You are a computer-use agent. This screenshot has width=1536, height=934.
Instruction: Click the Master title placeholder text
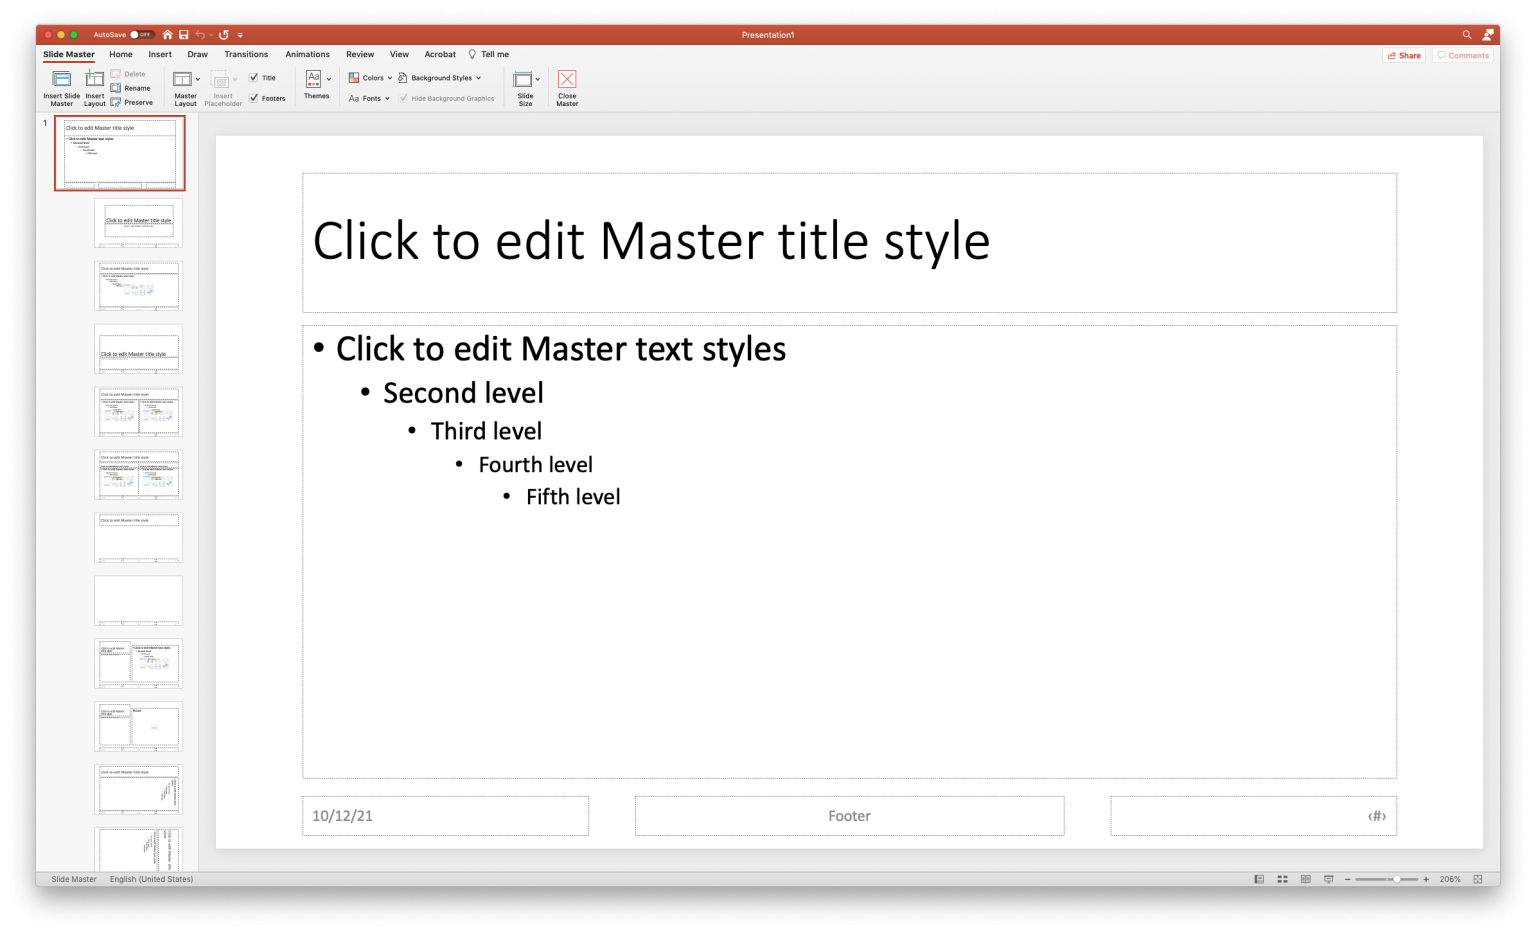[651, 242]
